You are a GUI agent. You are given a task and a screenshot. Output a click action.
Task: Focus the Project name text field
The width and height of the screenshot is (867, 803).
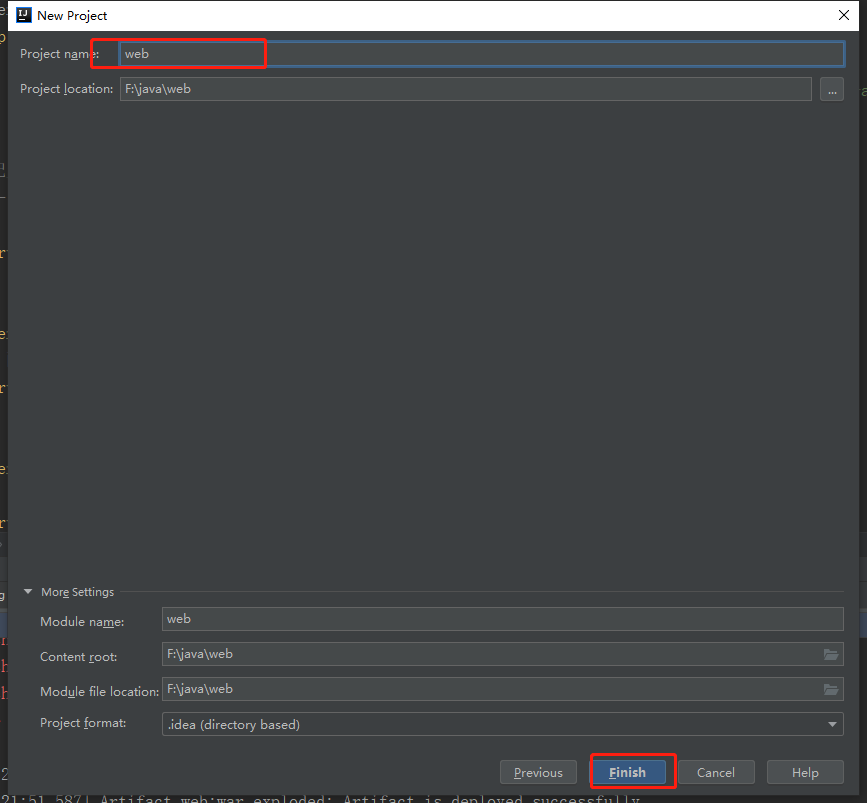480,54
